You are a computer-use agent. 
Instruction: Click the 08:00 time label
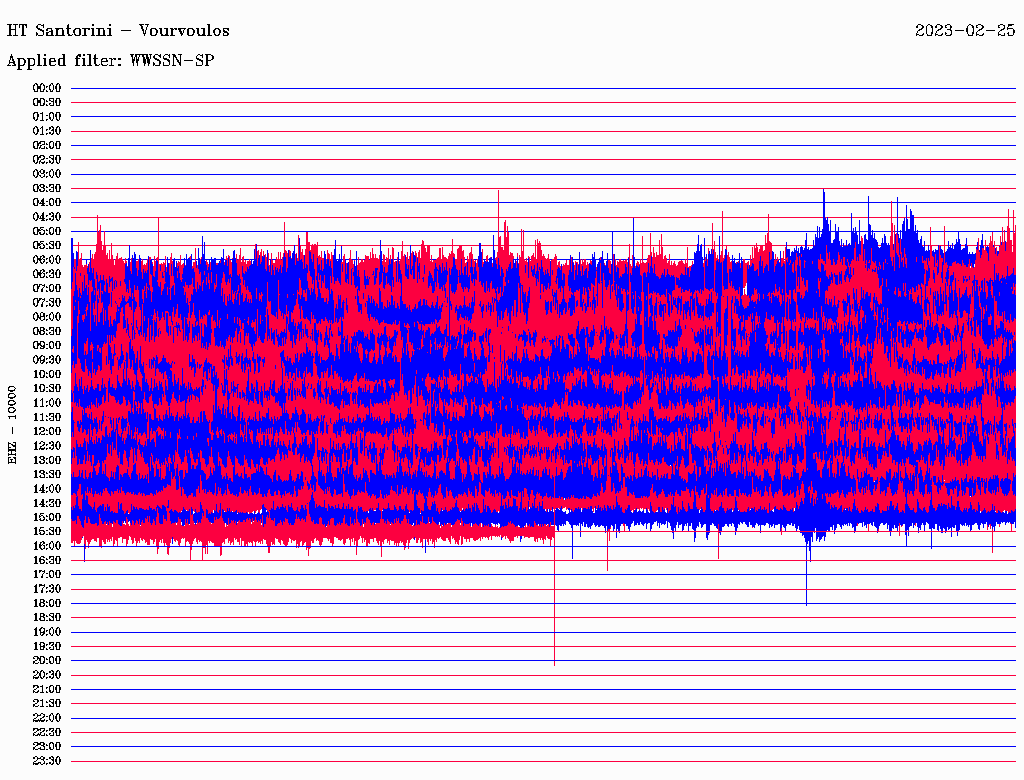pyautogui.click(x=47, y=317)
